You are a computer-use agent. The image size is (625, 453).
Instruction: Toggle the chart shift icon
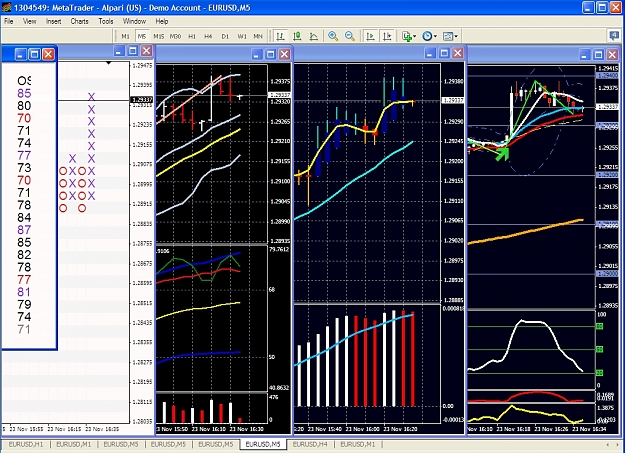click(x=387, y=36)
